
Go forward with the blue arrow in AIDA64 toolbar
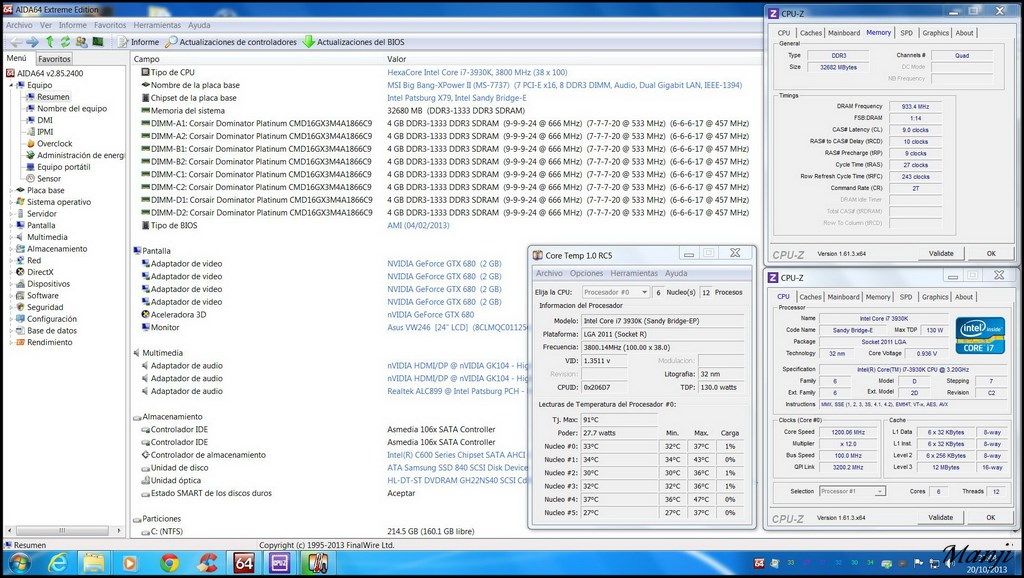point(32,42)
